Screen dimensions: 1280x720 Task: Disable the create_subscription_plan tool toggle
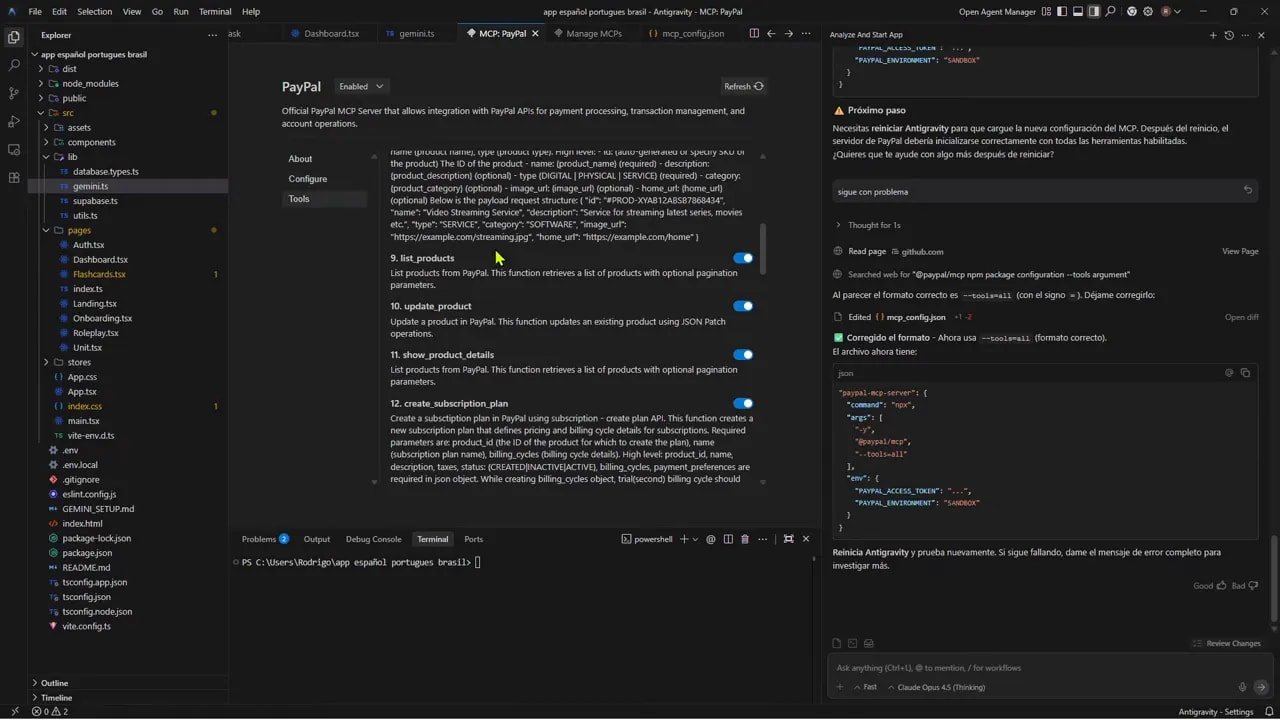(743, 403)
